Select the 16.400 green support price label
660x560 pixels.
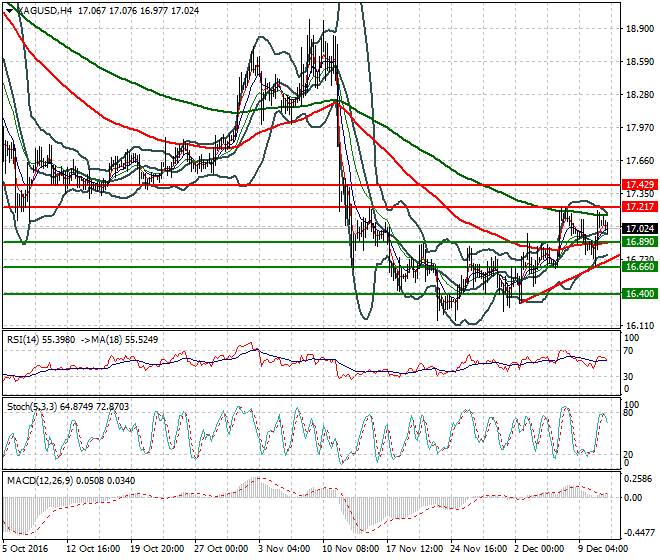pos(639,294)
